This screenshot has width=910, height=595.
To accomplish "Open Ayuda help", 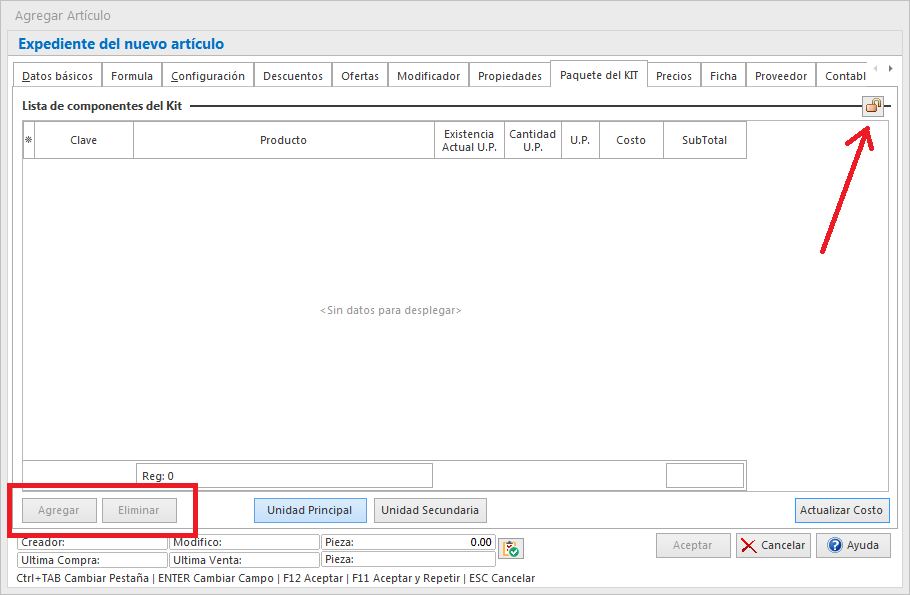I will pyautogui.click(x=853, y=545).
